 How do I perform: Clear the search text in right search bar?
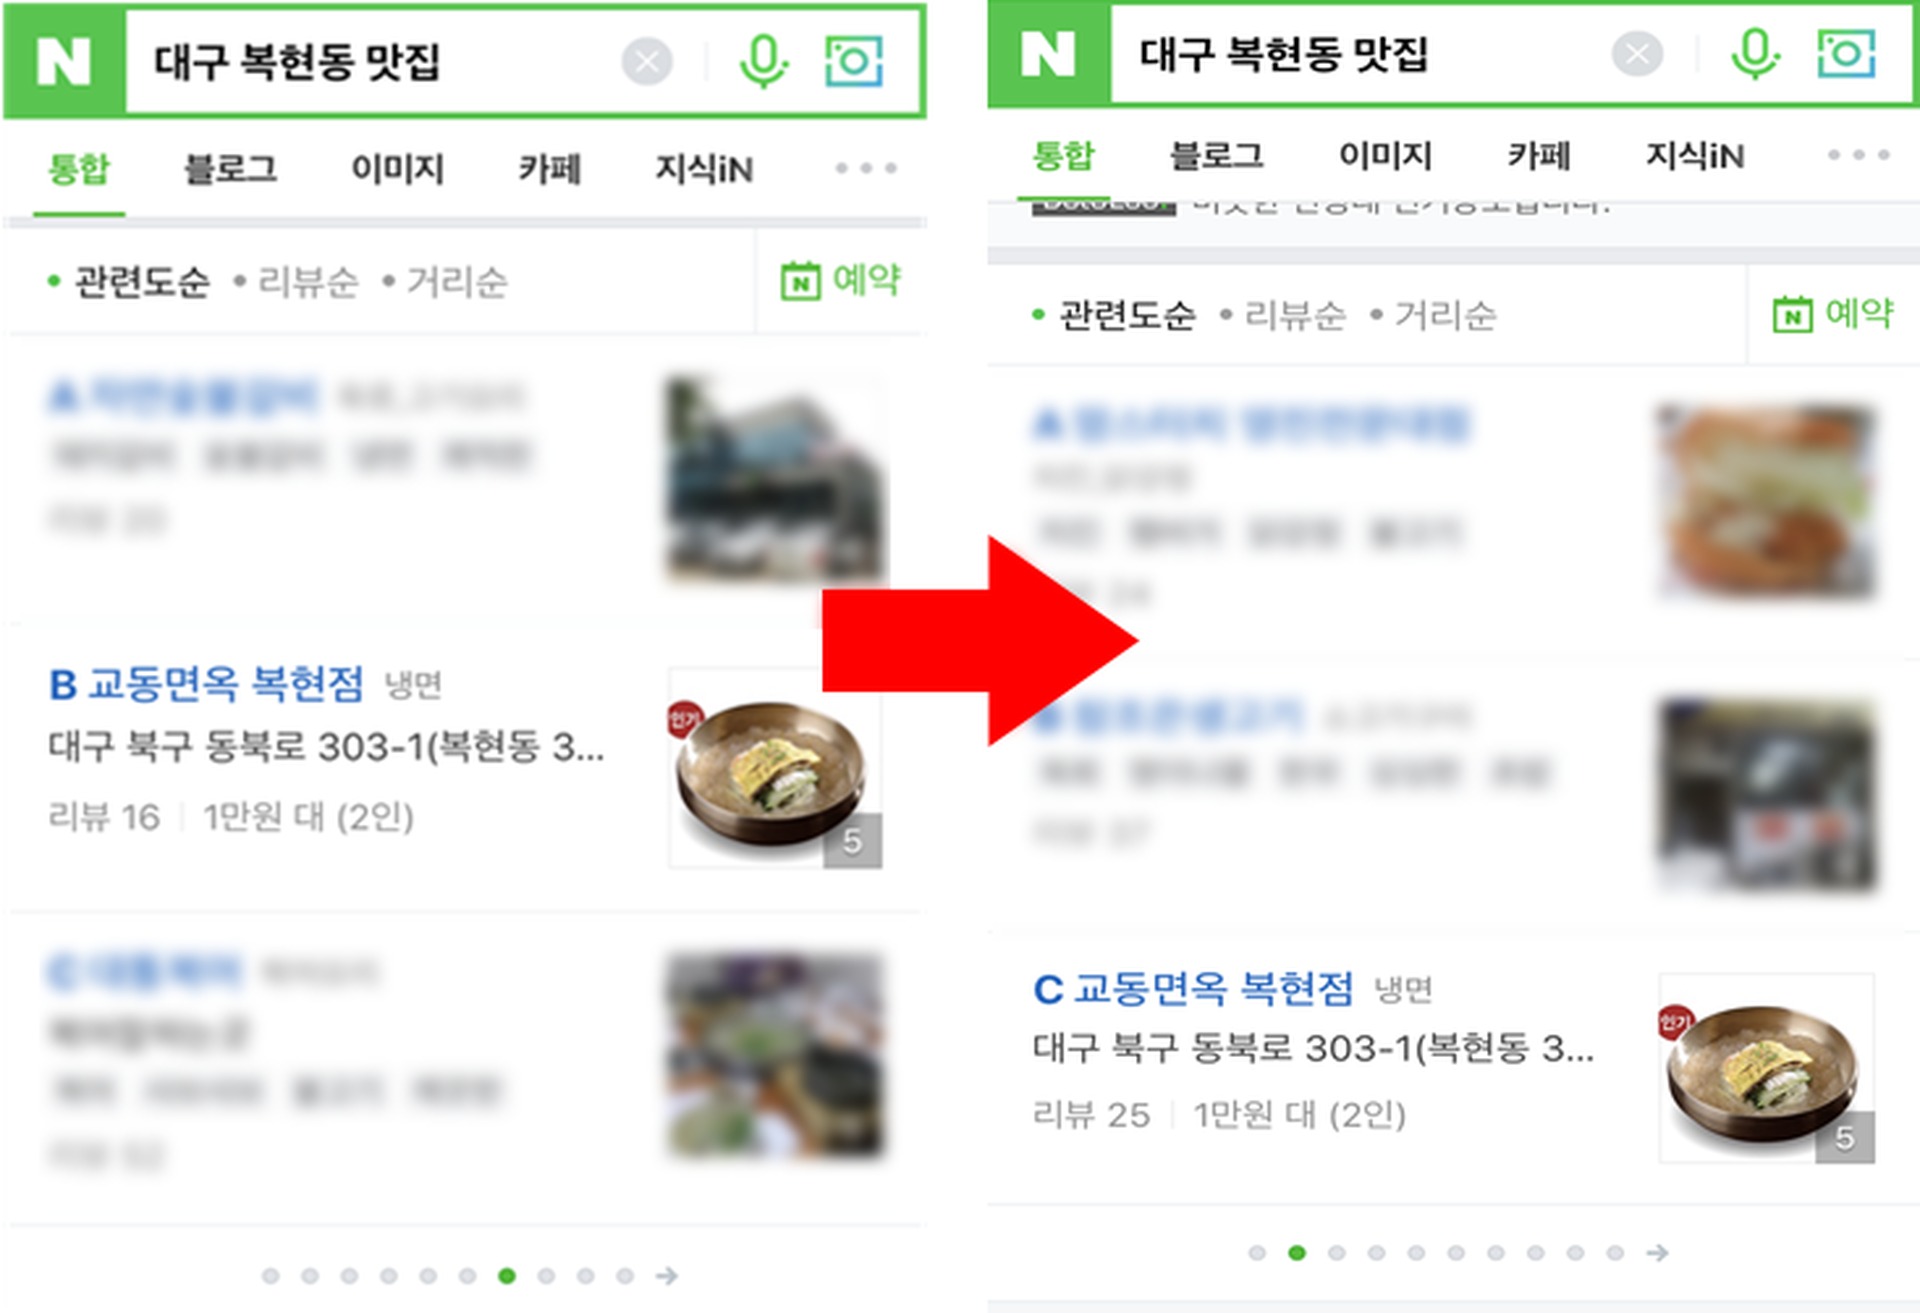(1637, 53)
